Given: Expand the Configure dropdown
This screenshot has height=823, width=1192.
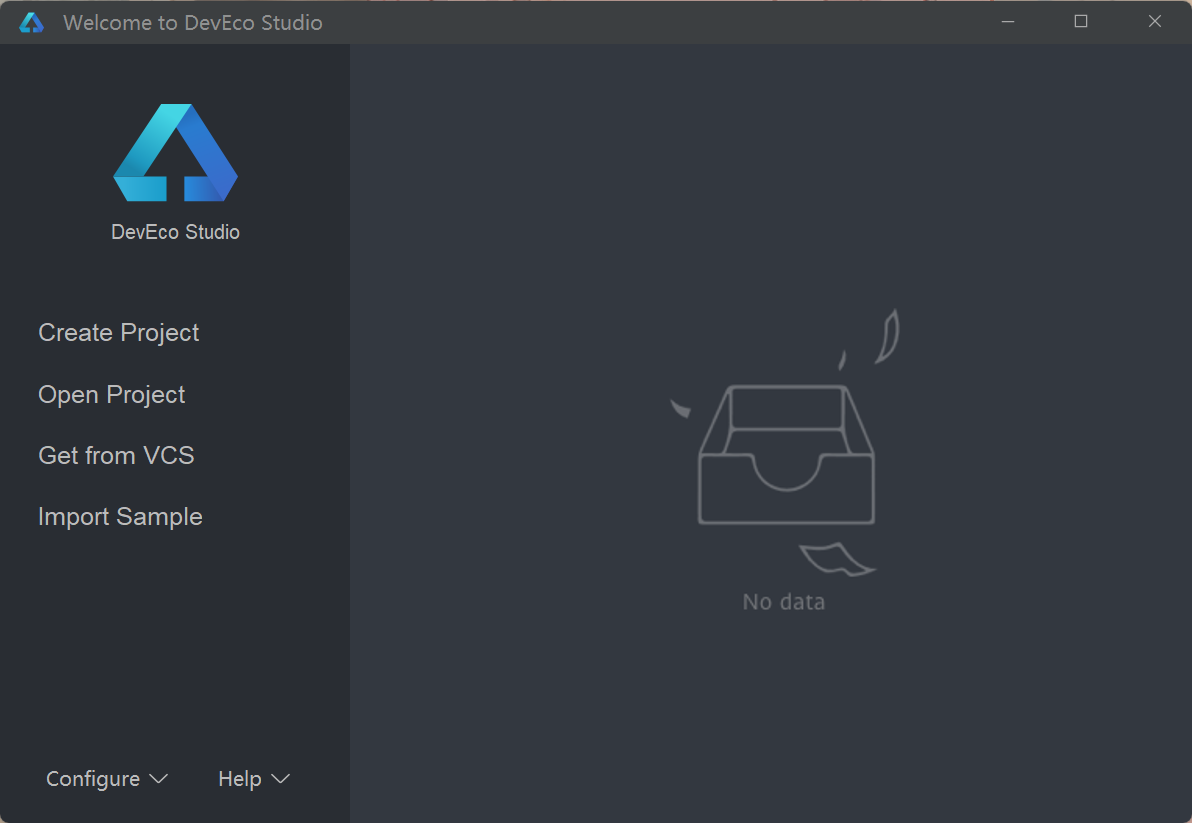Looking at the screenshot, I should (x=107, y=779).
